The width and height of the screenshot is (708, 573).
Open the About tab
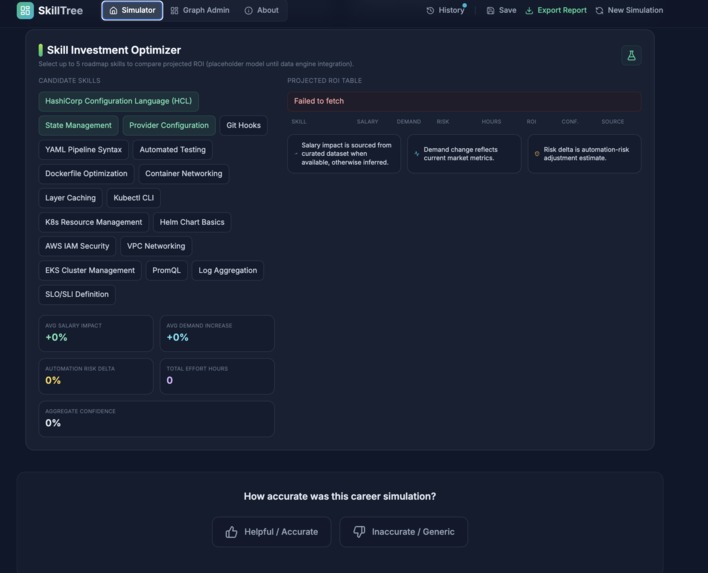(261, 10)
